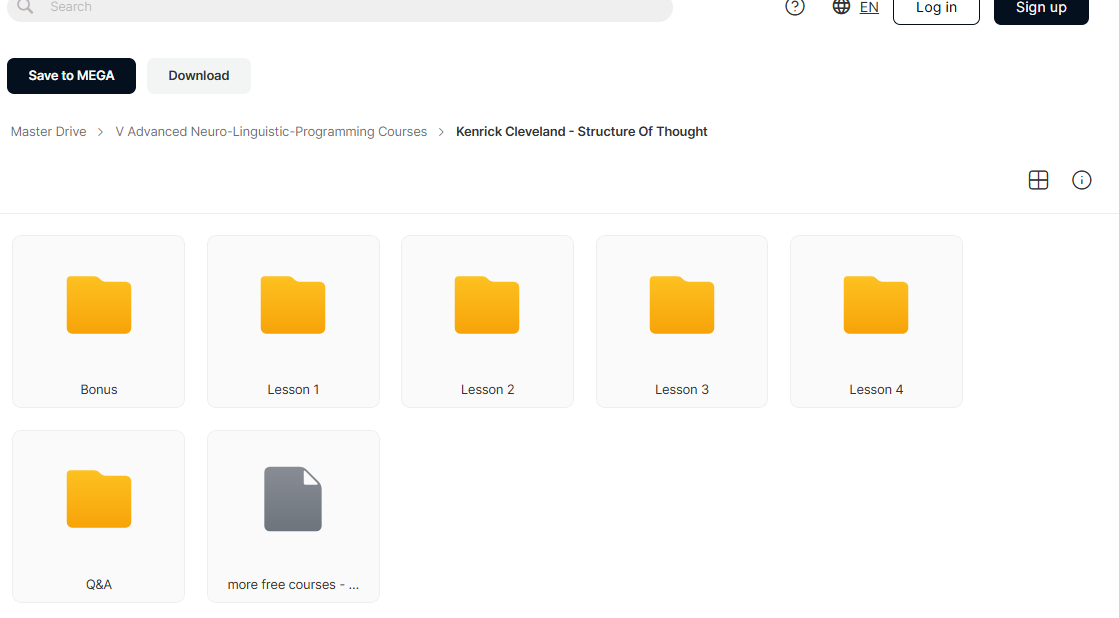Screen dimensions: 1119x618
Task: Open the info panel icon
Action: click(x=1081, y=180)
